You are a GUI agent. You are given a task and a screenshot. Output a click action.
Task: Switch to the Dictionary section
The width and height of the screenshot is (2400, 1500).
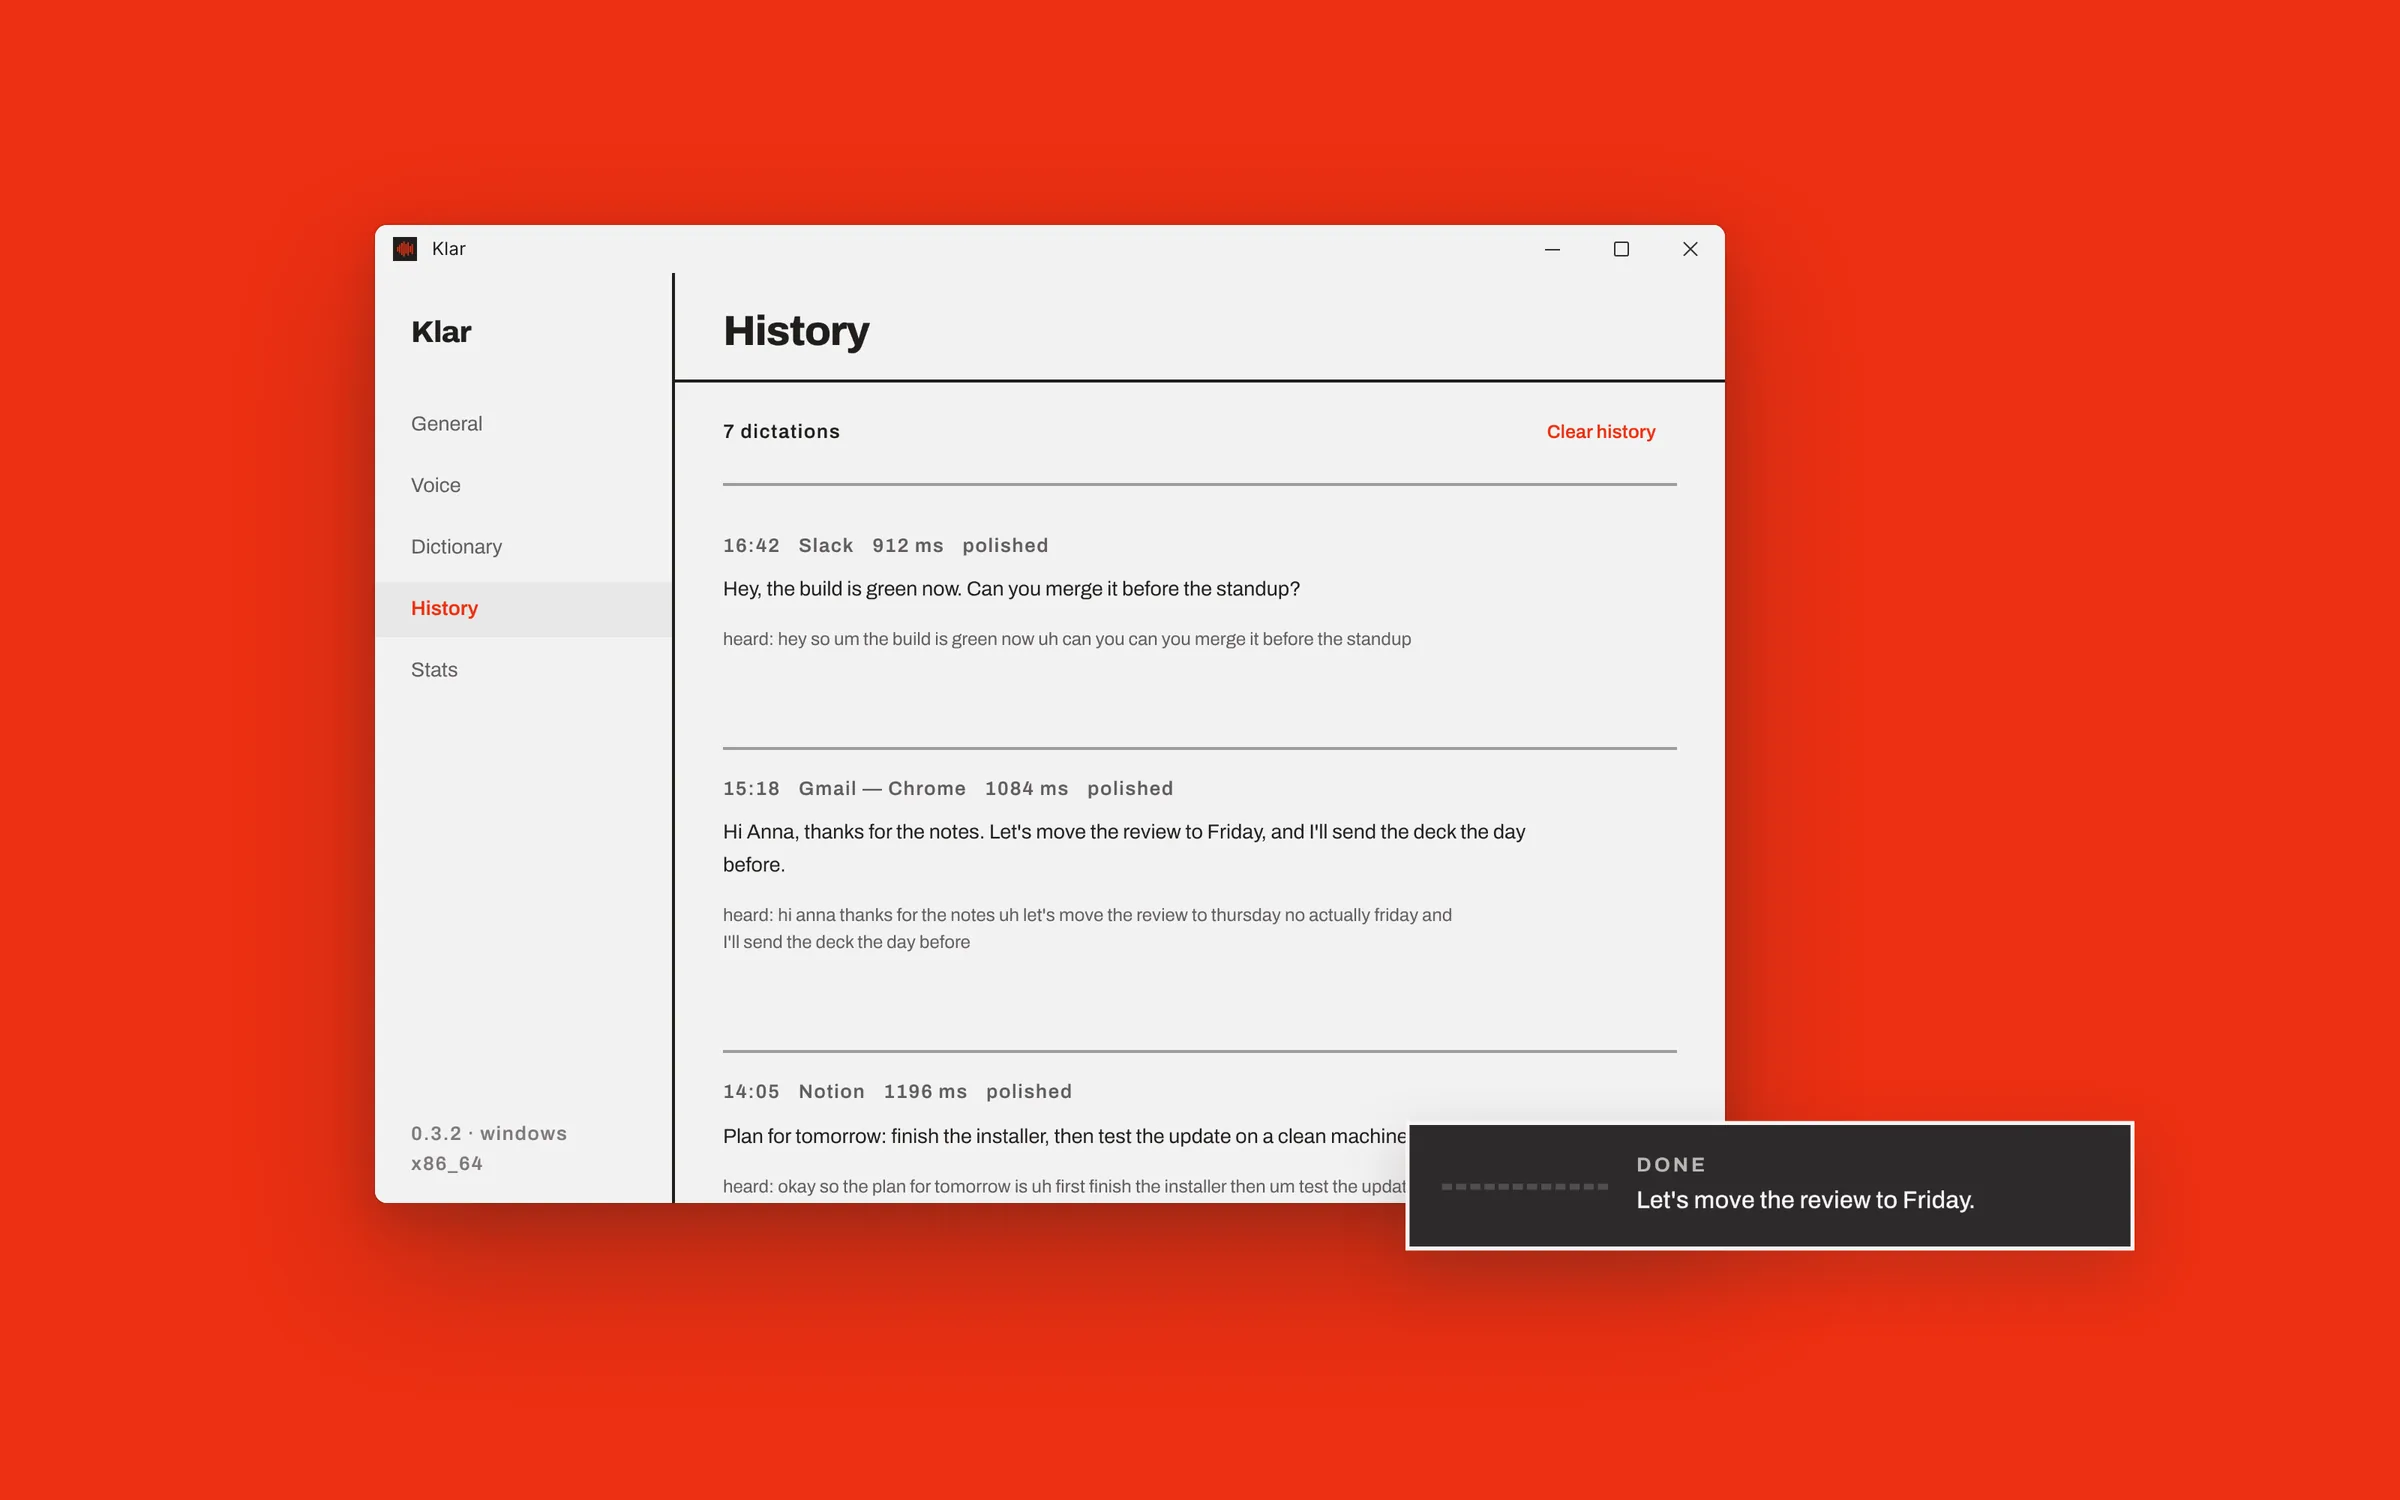pos(457,547)
